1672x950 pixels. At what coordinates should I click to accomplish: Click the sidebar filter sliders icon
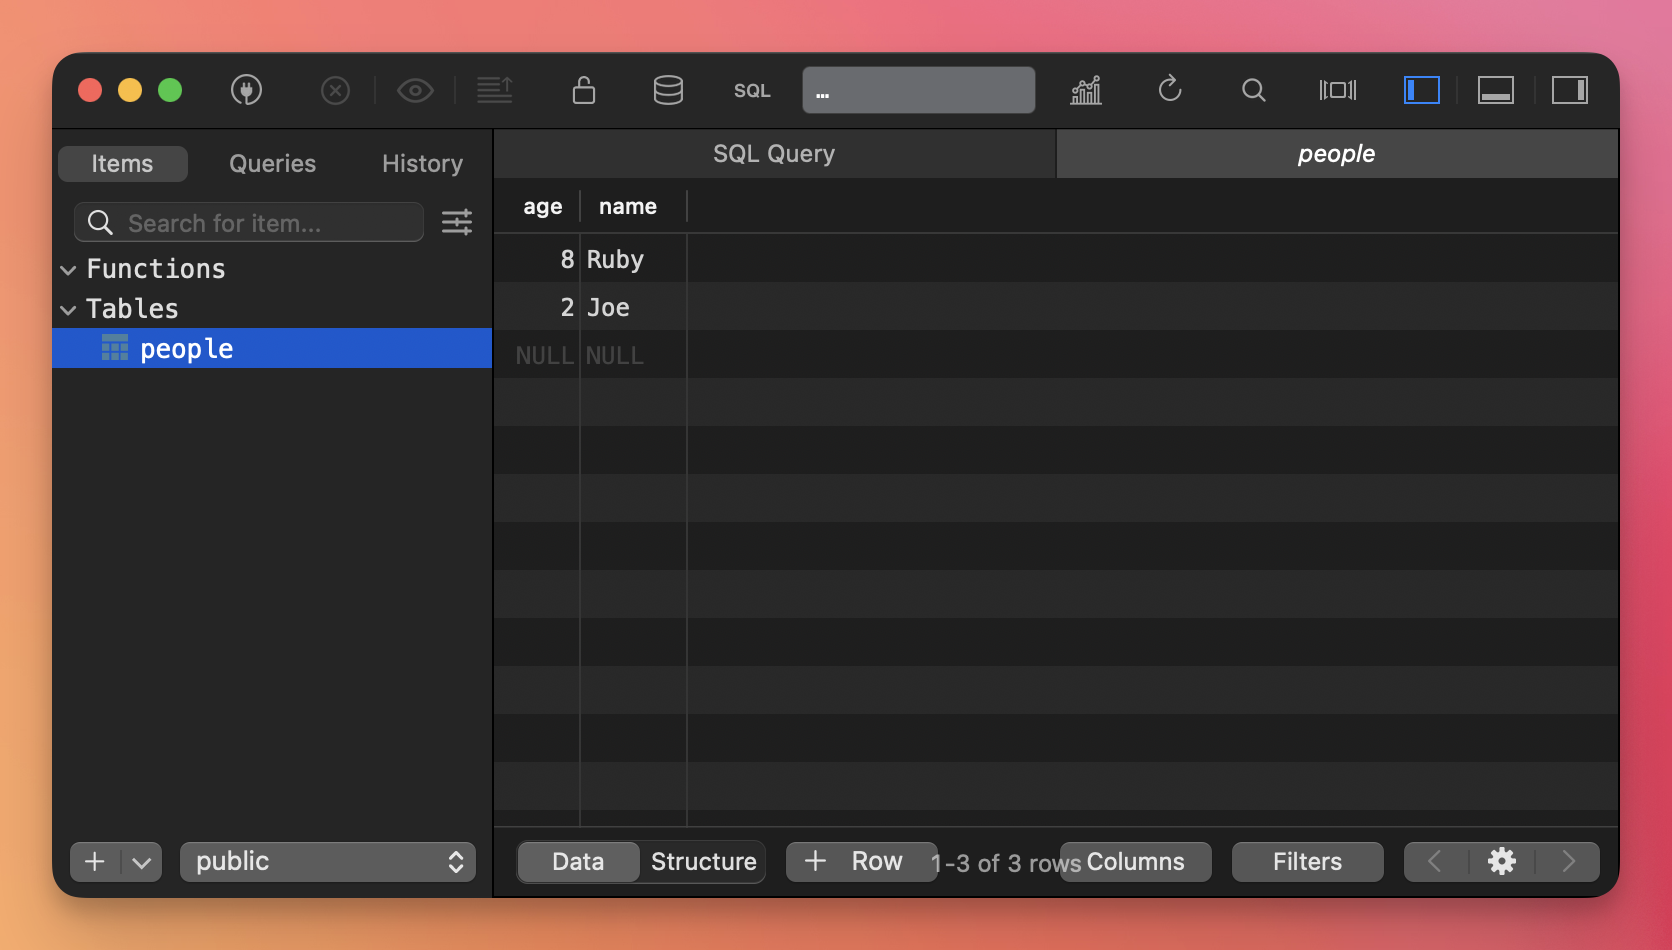[x=457, y=222]
